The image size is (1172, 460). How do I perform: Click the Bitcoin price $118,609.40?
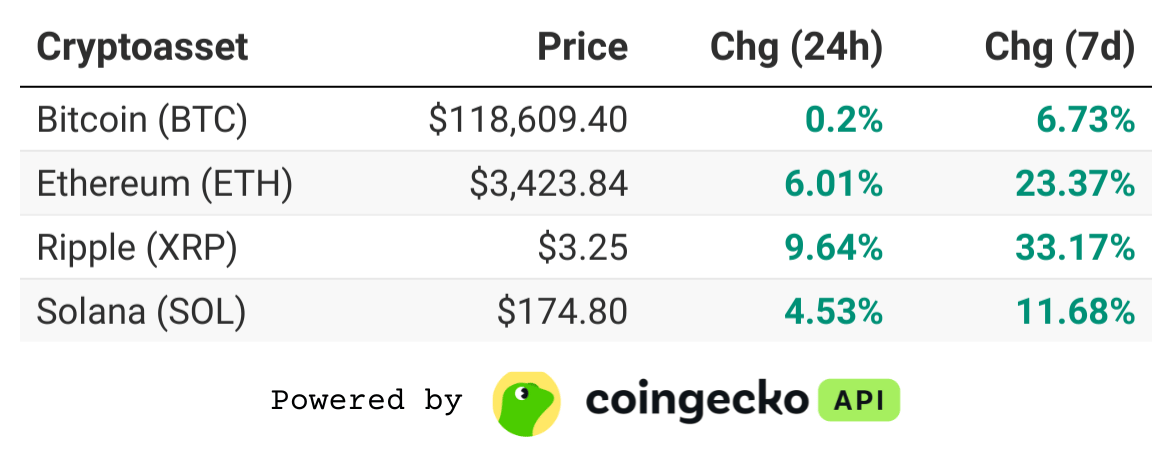pos(528,120)
